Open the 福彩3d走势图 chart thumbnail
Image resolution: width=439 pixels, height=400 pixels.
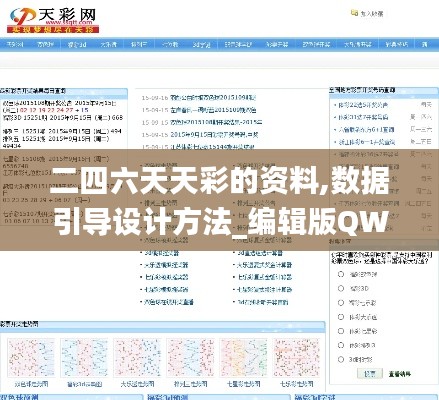[x=84, y=358]
